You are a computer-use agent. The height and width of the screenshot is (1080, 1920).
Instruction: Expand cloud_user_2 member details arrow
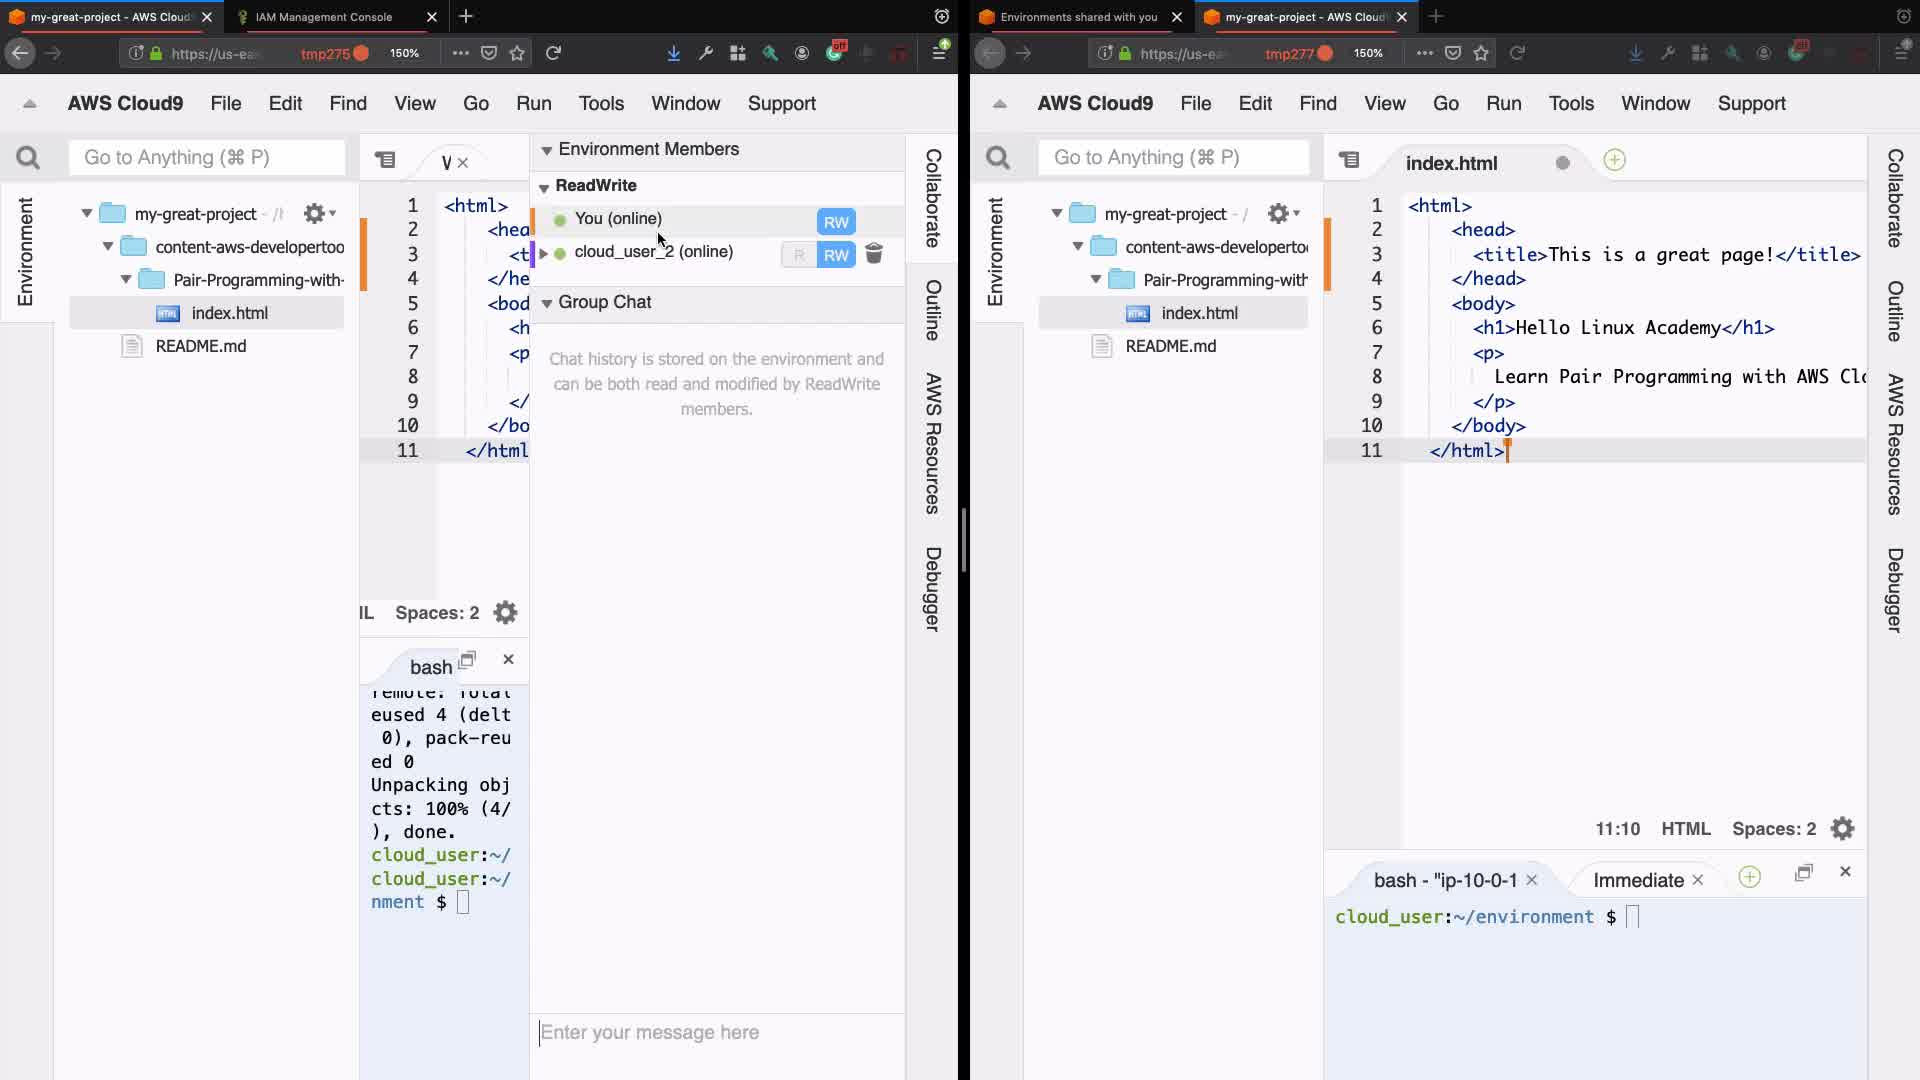click(x=543, y=253)
